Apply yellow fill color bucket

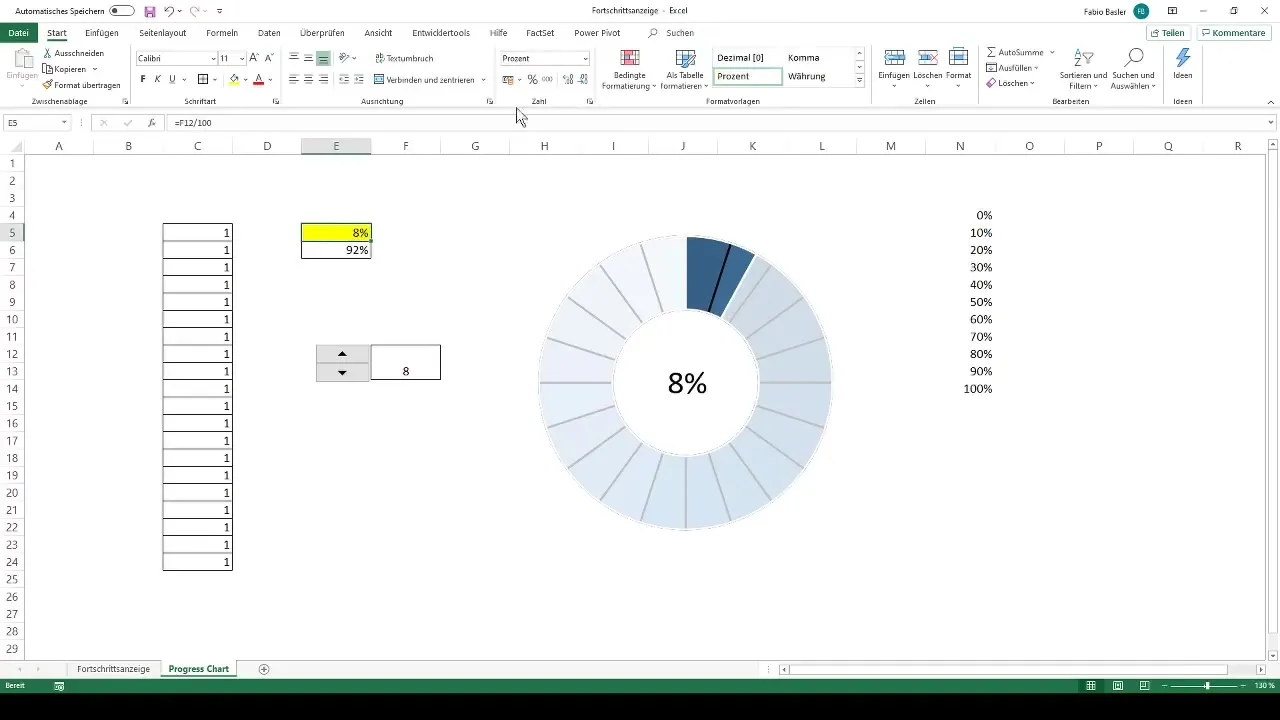[234, 79]
